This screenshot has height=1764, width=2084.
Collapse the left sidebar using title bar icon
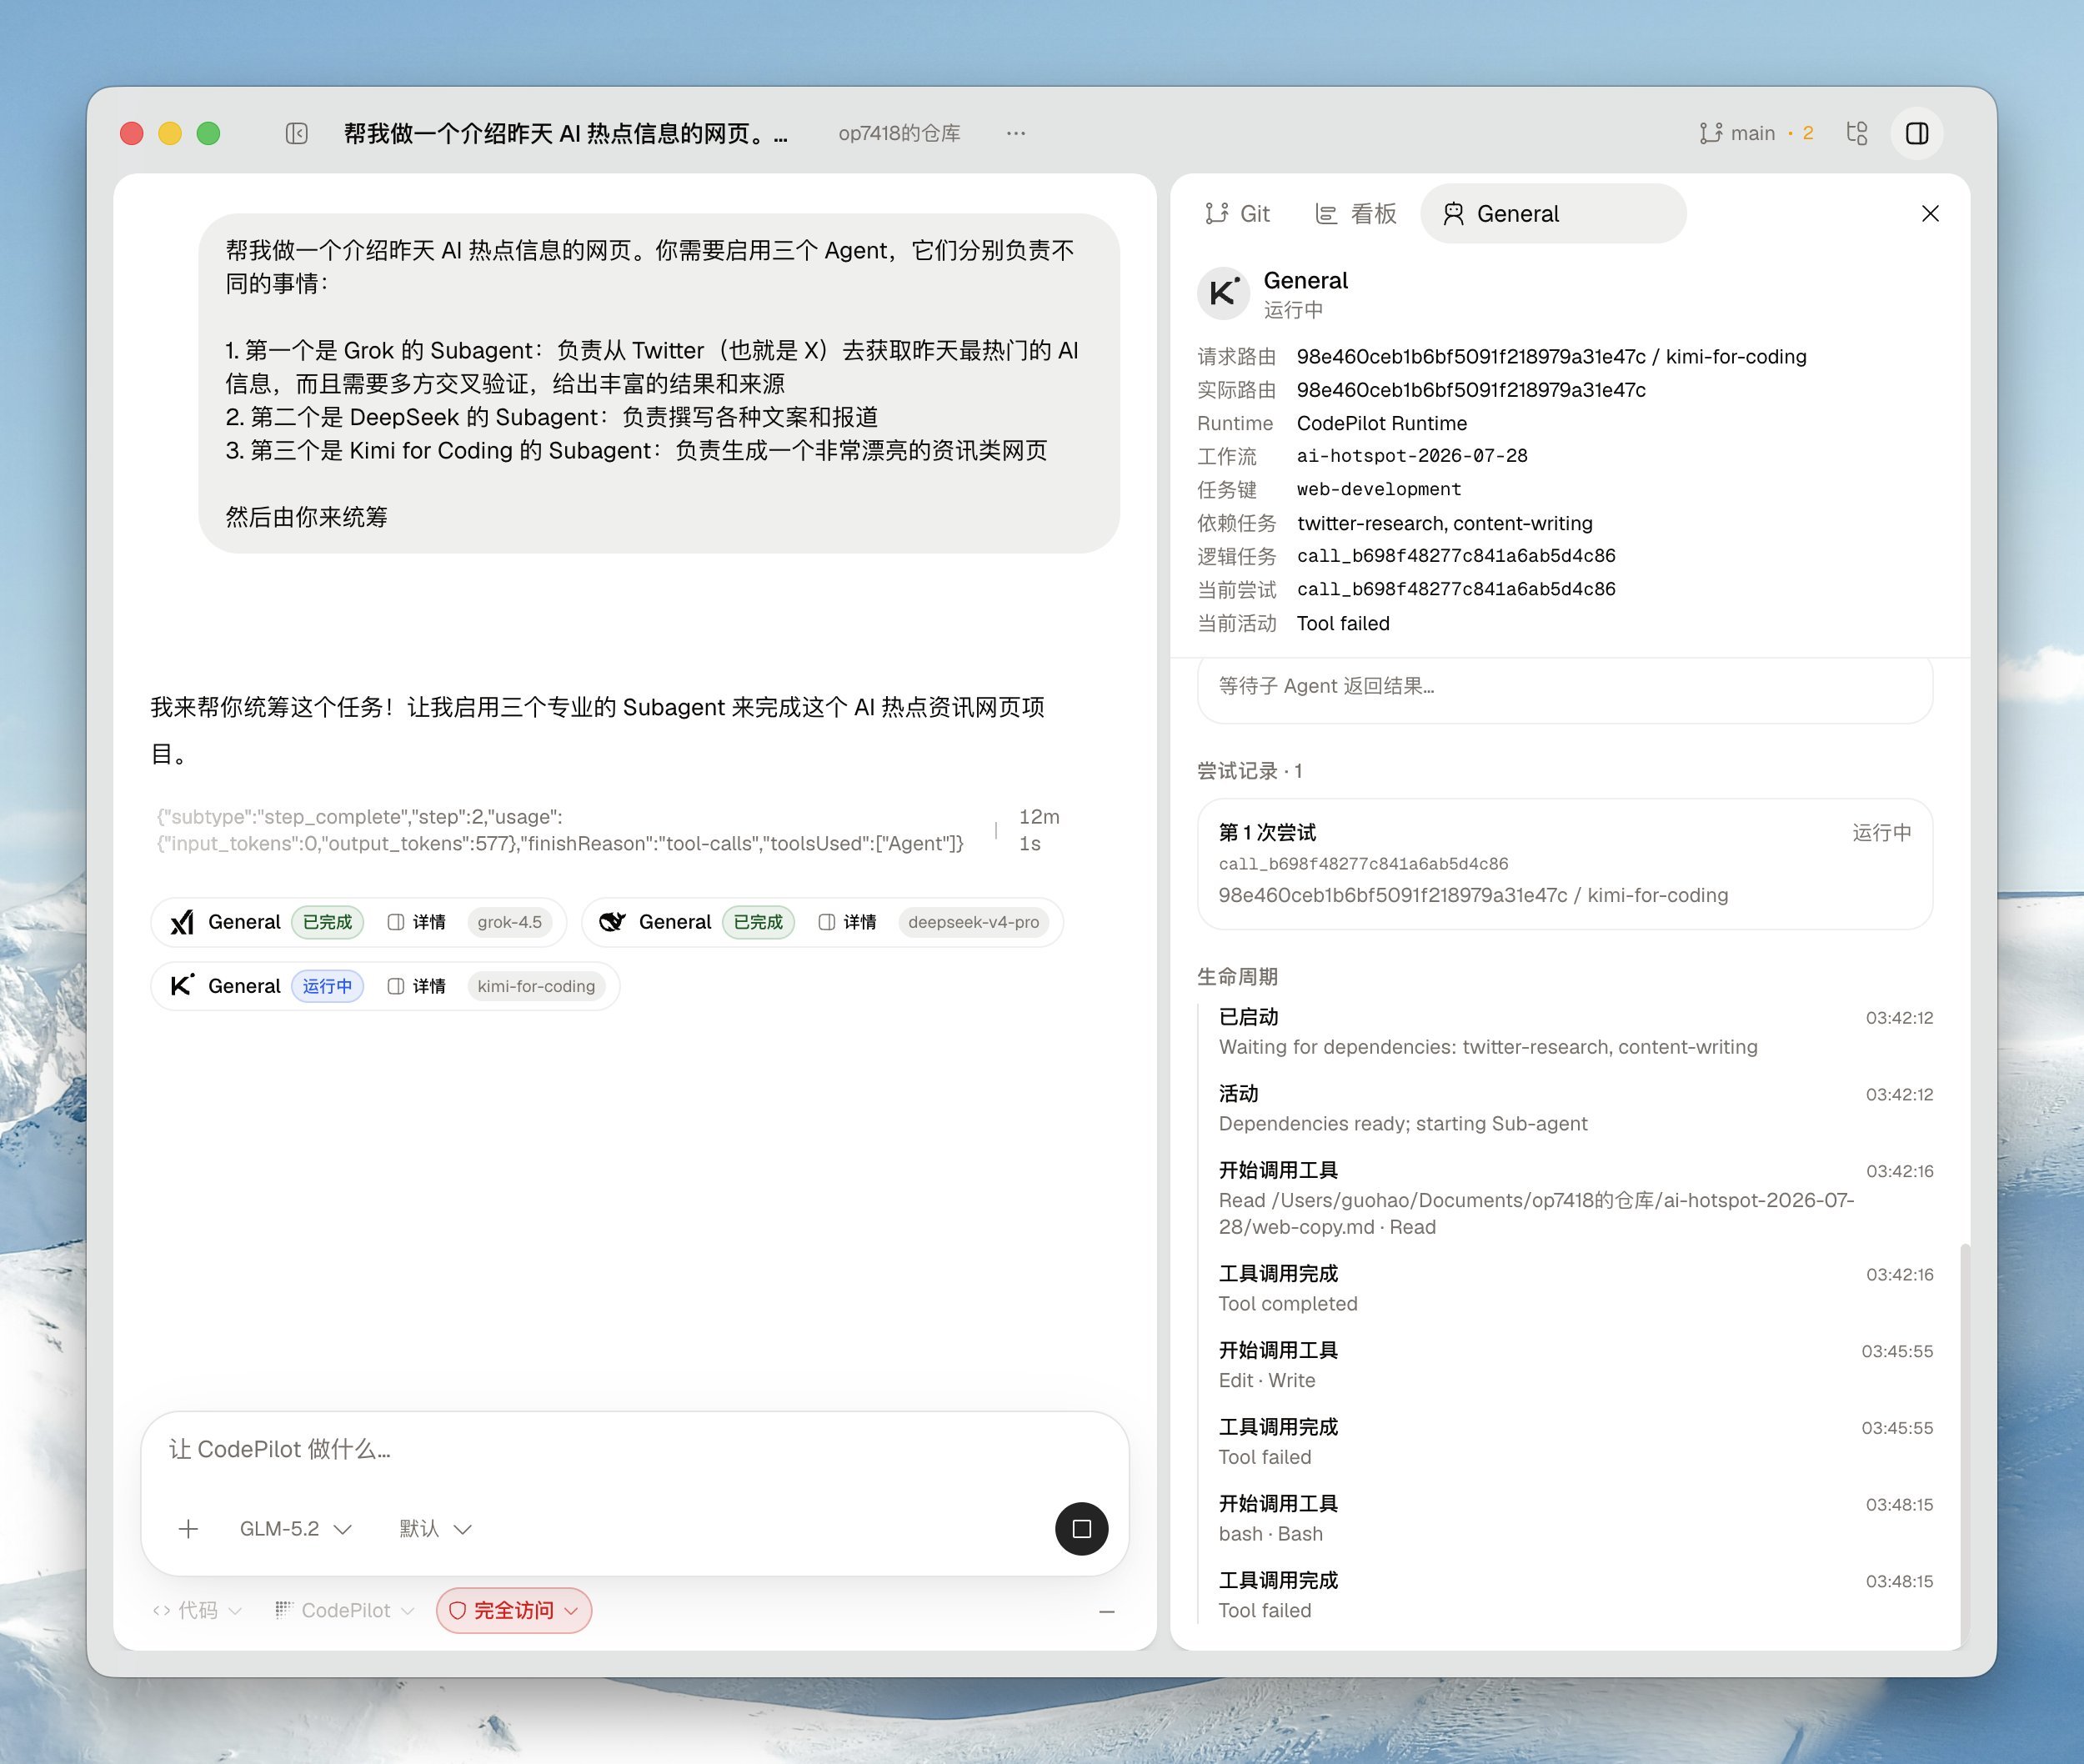296,133
